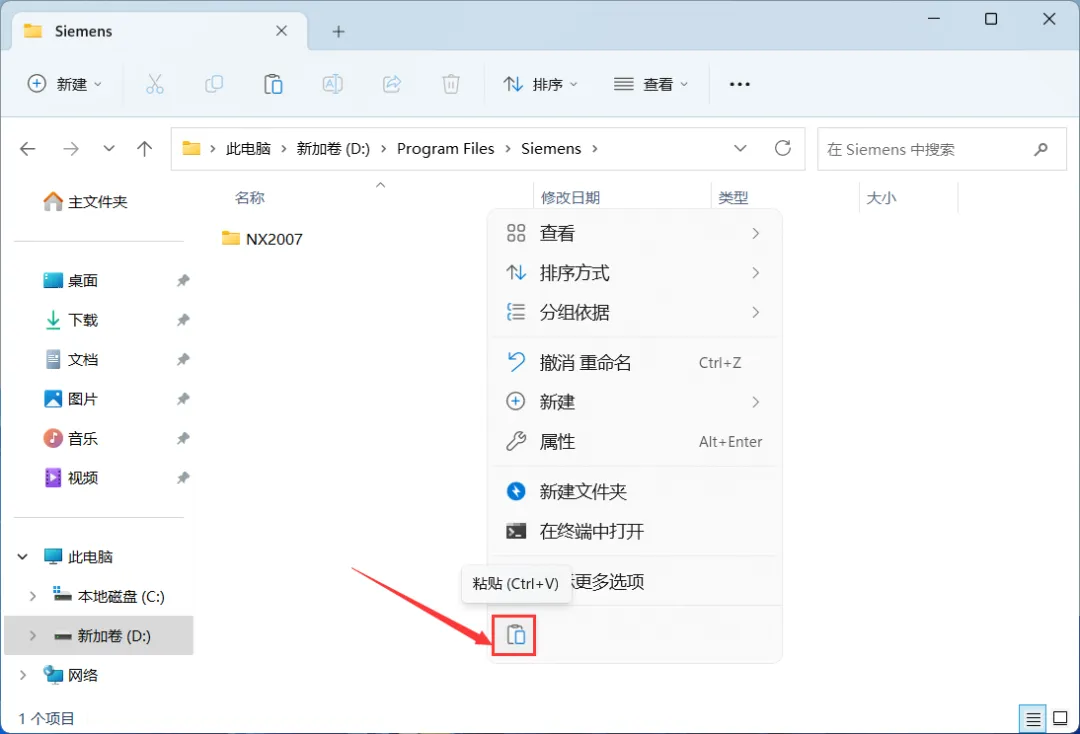Click the search box 在 Siemens 中搜索
1080x734 pixels.
[x=942, y=149]
